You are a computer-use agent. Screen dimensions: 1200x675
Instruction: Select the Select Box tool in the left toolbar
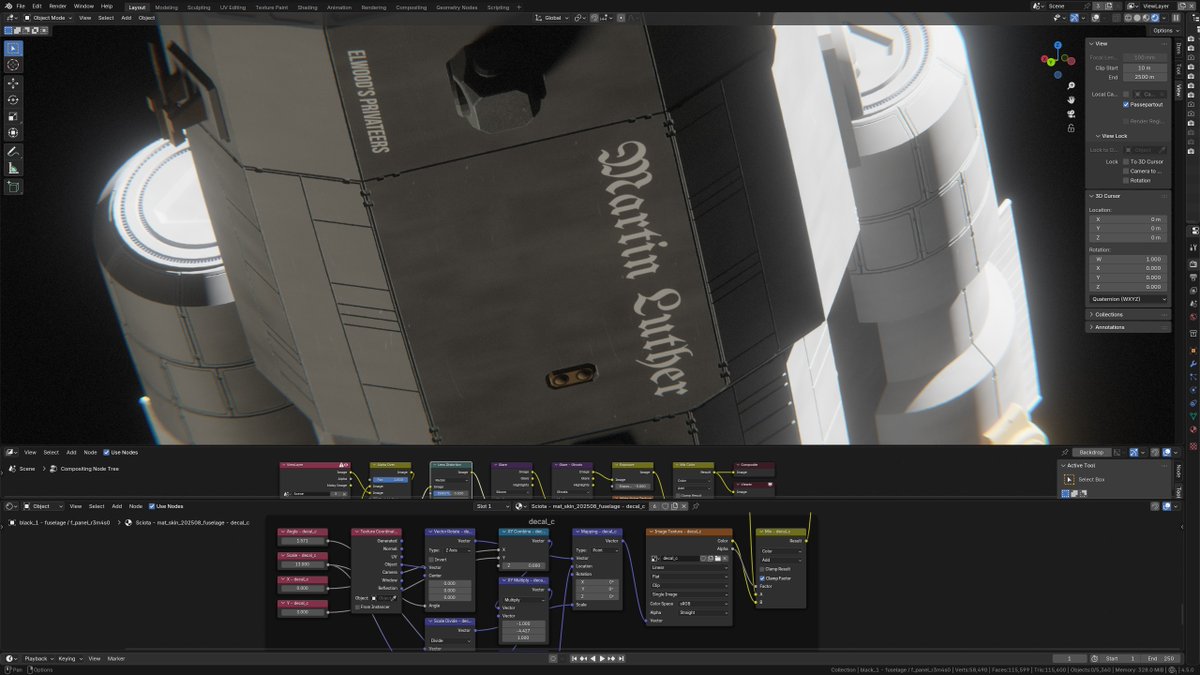(x=13, y=48)
